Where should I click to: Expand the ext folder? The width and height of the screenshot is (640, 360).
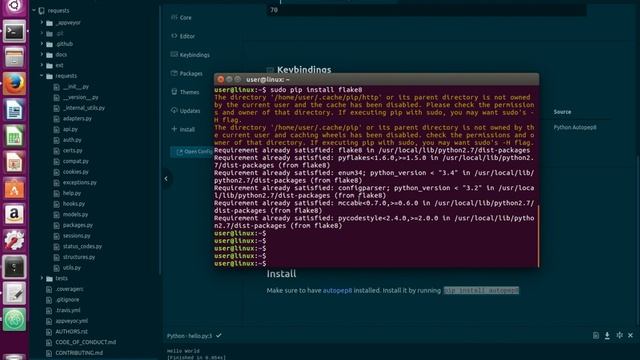point(42,65)
